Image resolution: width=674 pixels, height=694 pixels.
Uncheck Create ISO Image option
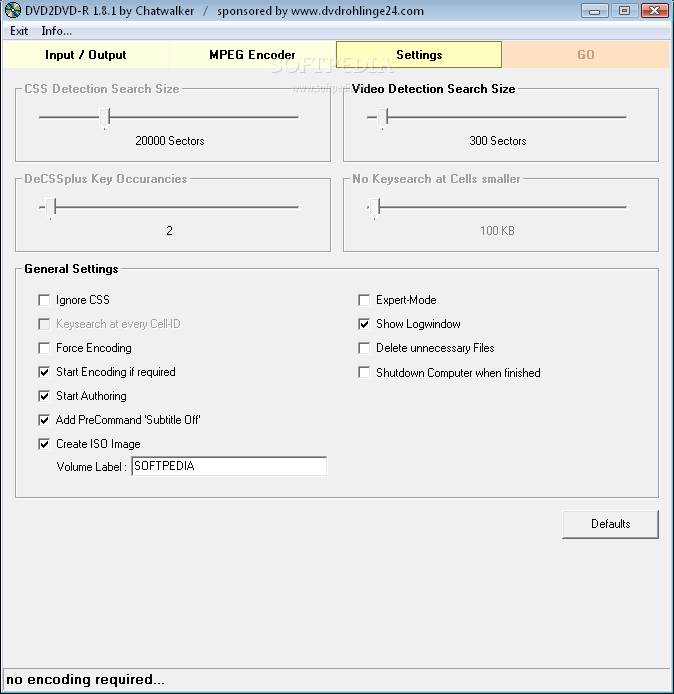[44, 444]
